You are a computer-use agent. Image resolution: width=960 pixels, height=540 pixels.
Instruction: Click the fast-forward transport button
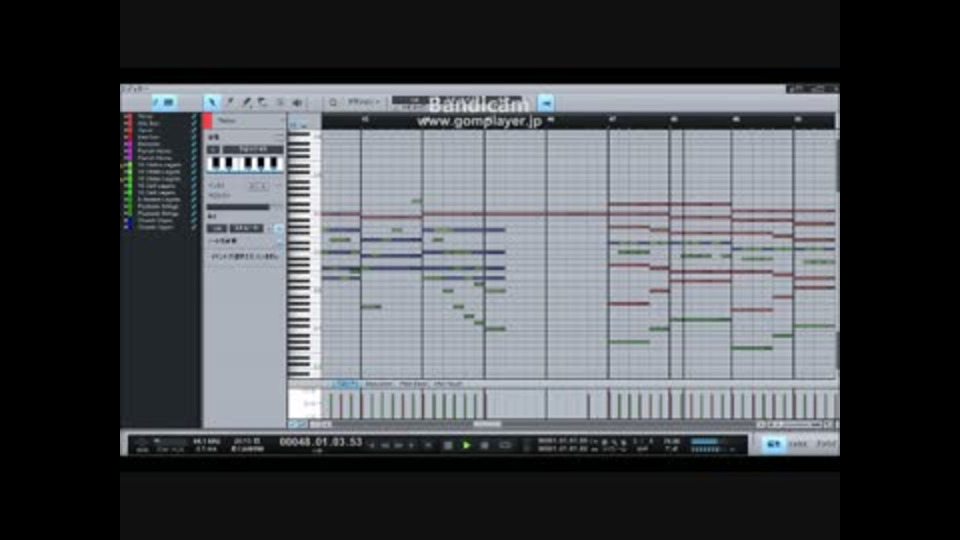point(399,445)
